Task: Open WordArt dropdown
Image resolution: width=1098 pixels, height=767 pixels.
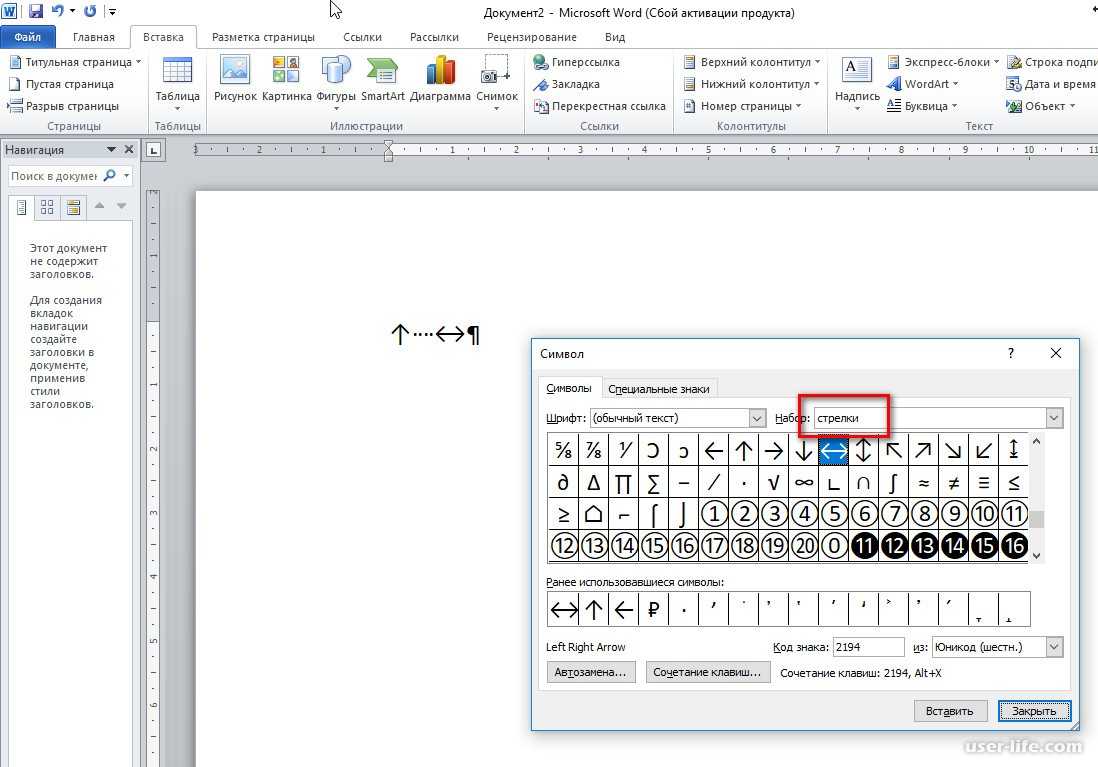Action: 923,84
